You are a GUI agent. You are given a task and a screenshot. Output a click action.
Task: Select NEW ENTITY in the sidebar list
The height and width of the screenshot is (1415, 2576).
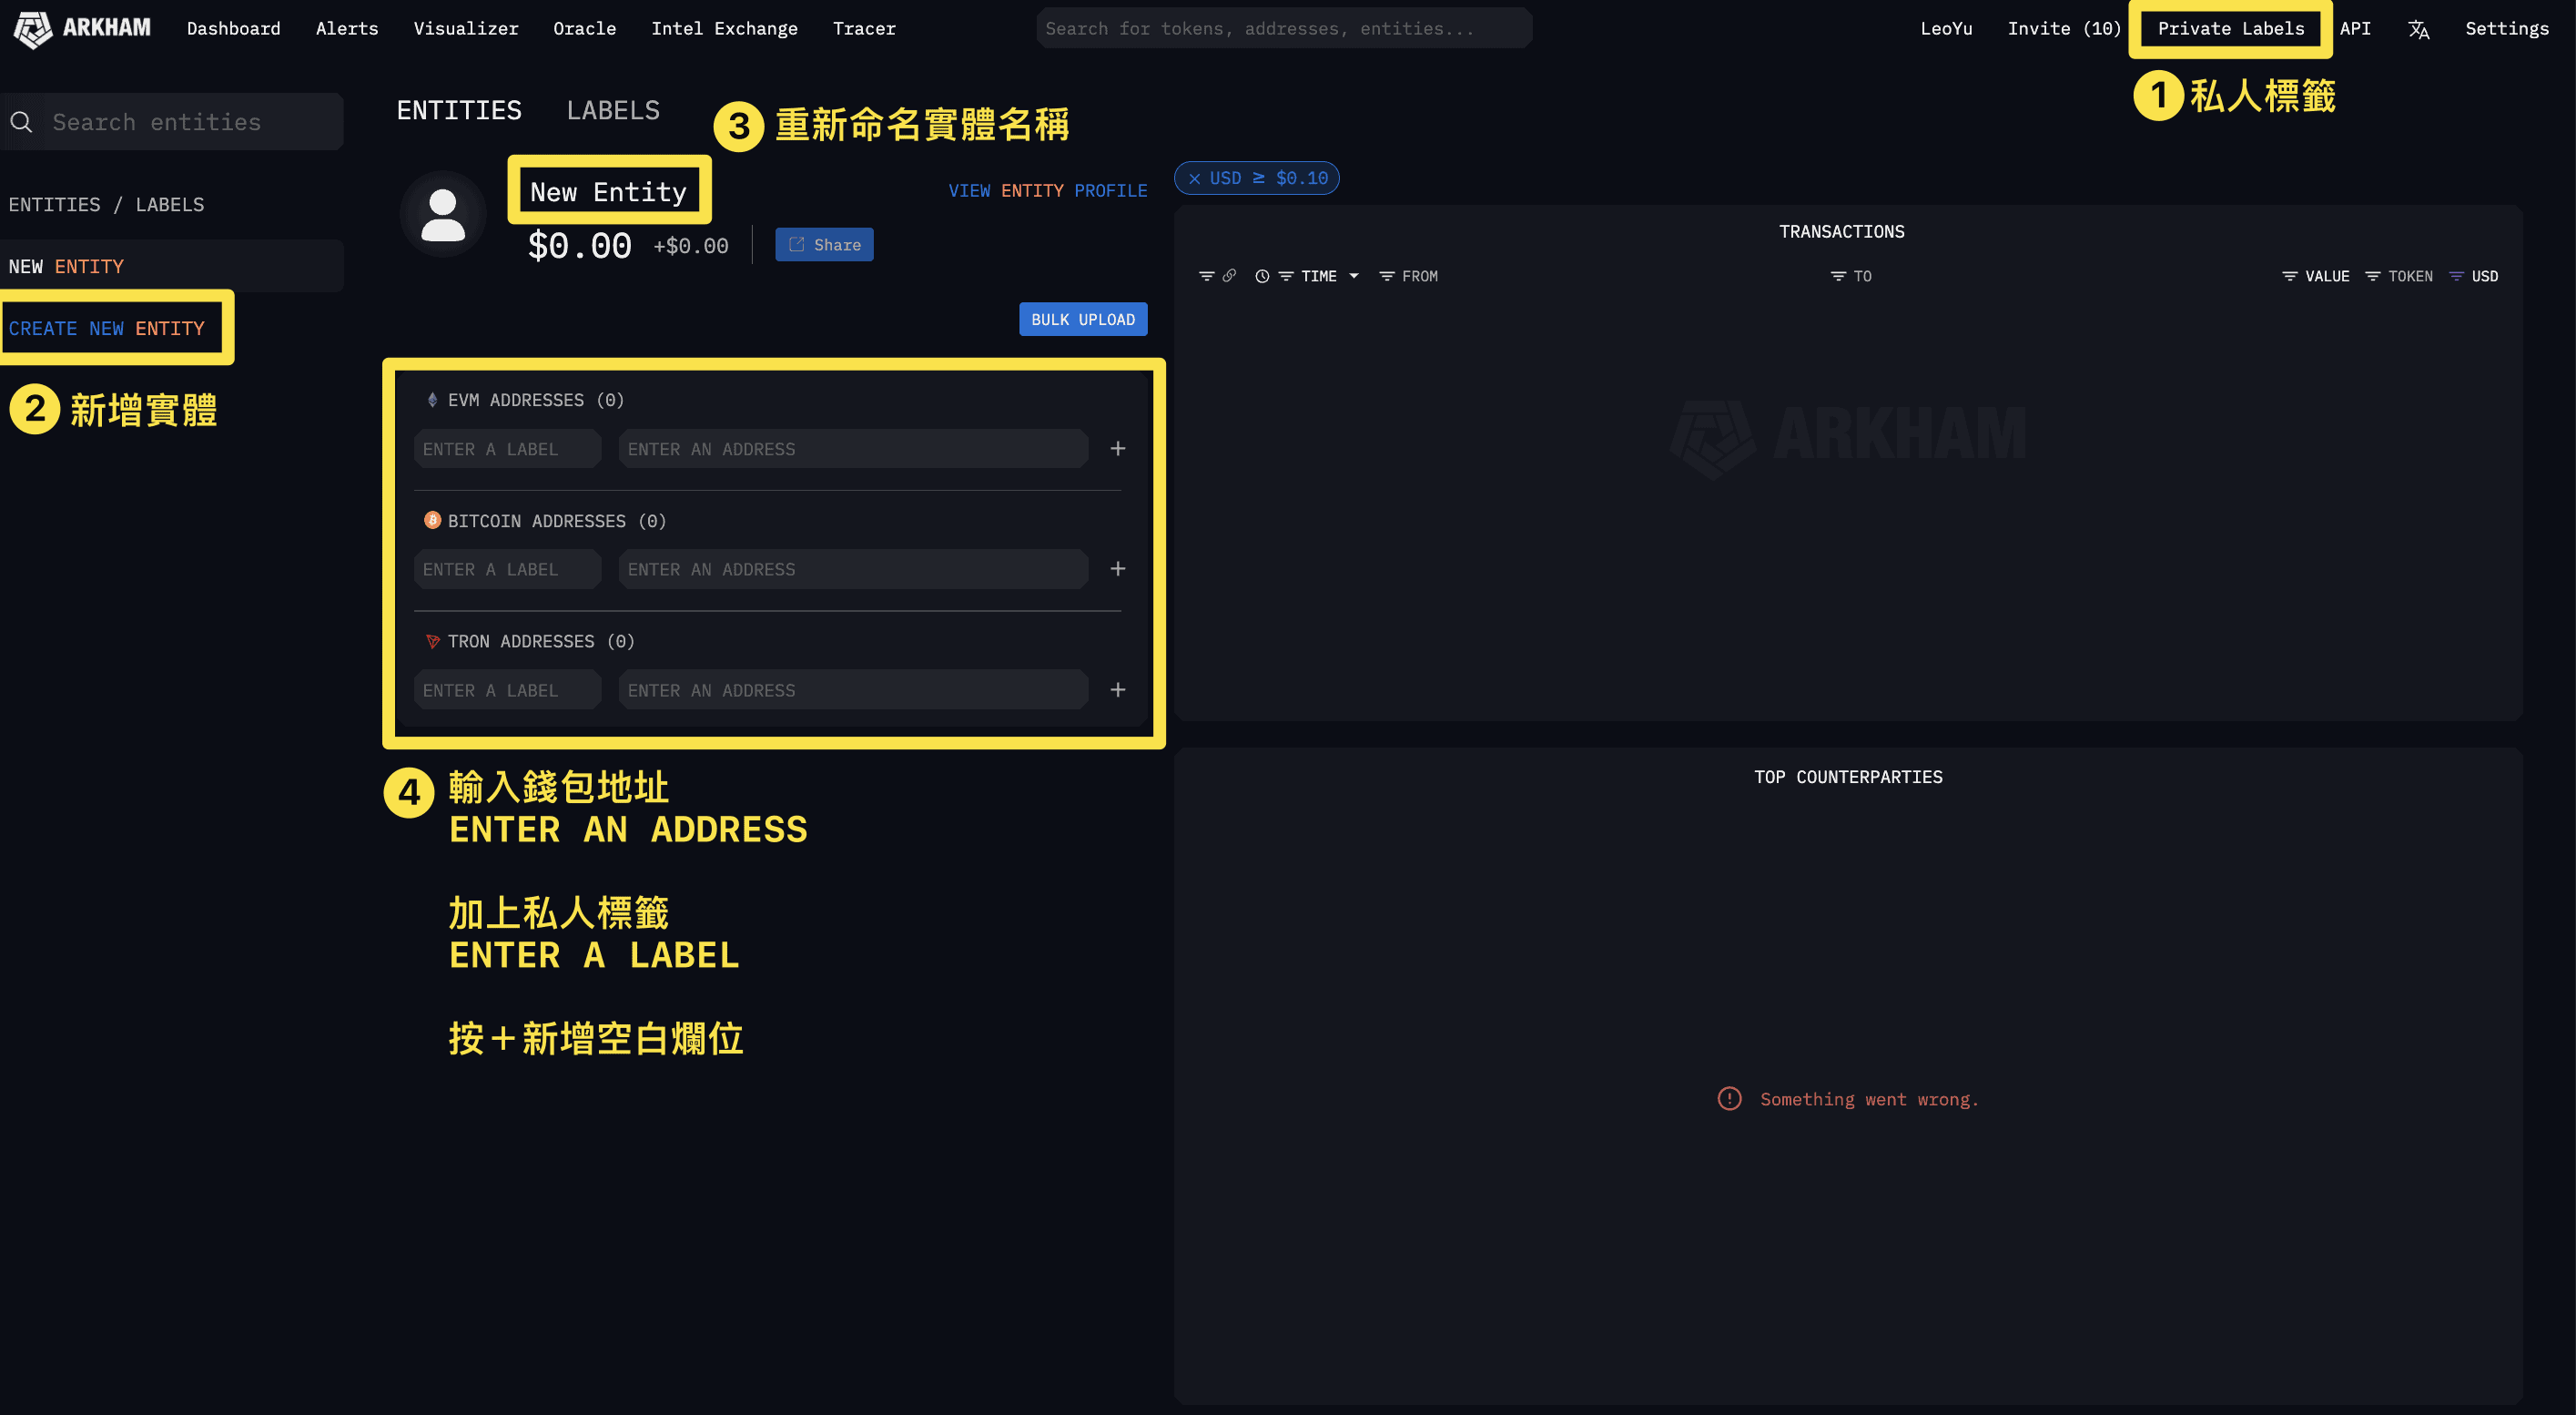coord(172,266)
